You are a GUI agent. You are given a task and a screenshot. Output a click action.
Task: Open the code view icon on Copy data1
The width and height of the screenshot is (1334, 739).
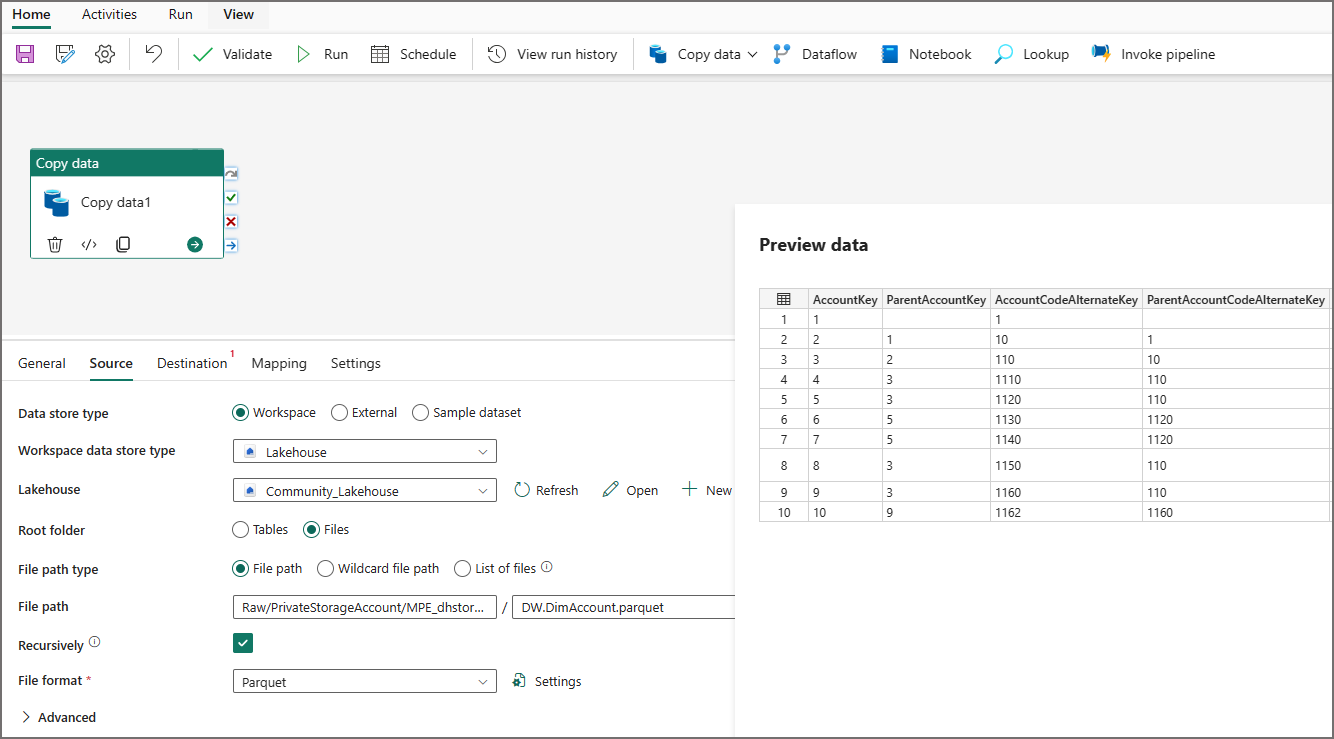tap(89, 243)
